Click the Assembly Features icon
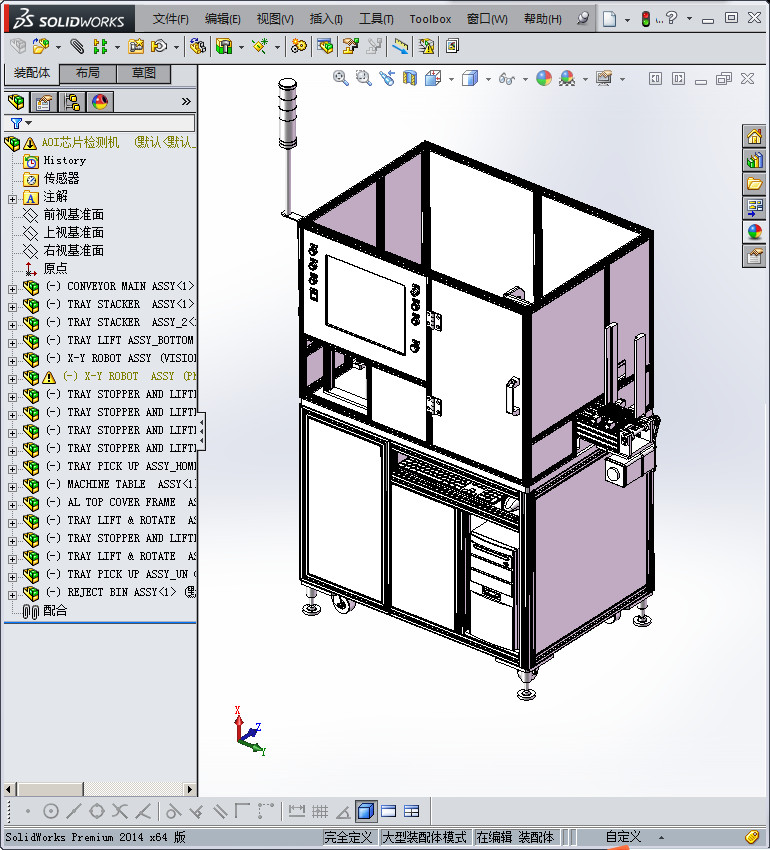The height and width of the screenshot is (850, 770). 223,47
